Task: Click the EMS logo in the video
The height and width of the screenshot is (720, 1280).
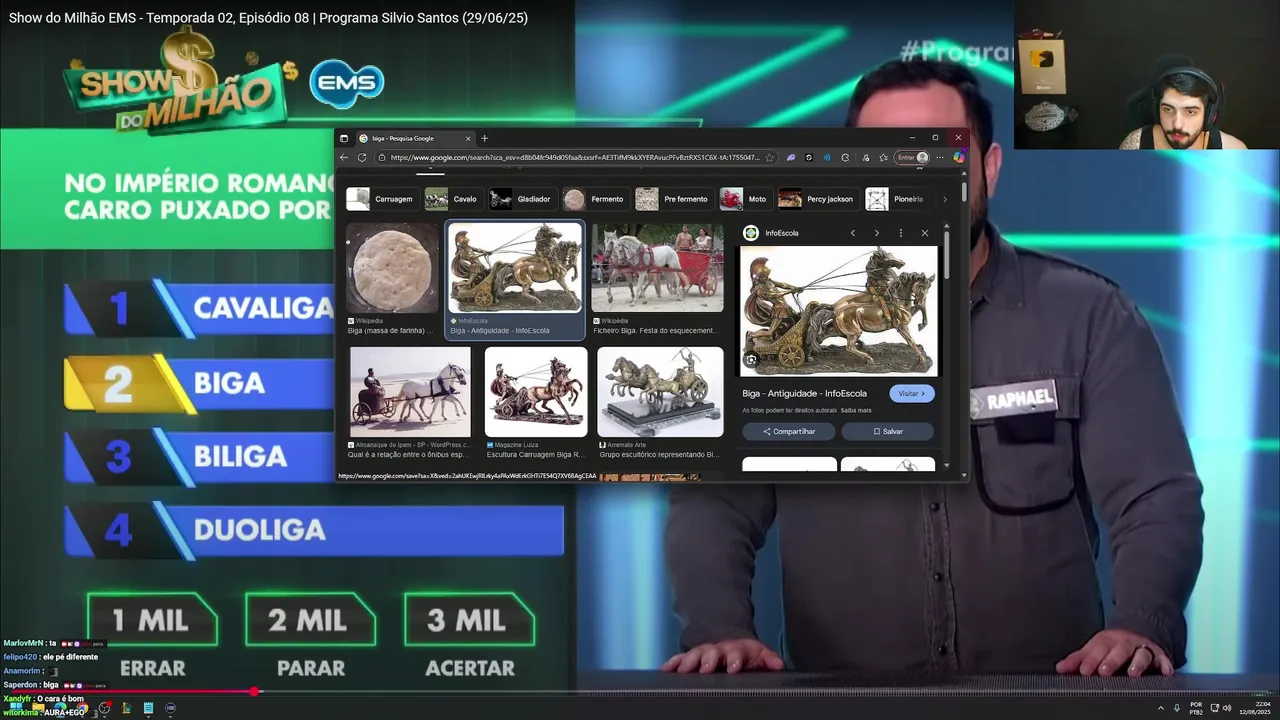Action: pos(347,83)
